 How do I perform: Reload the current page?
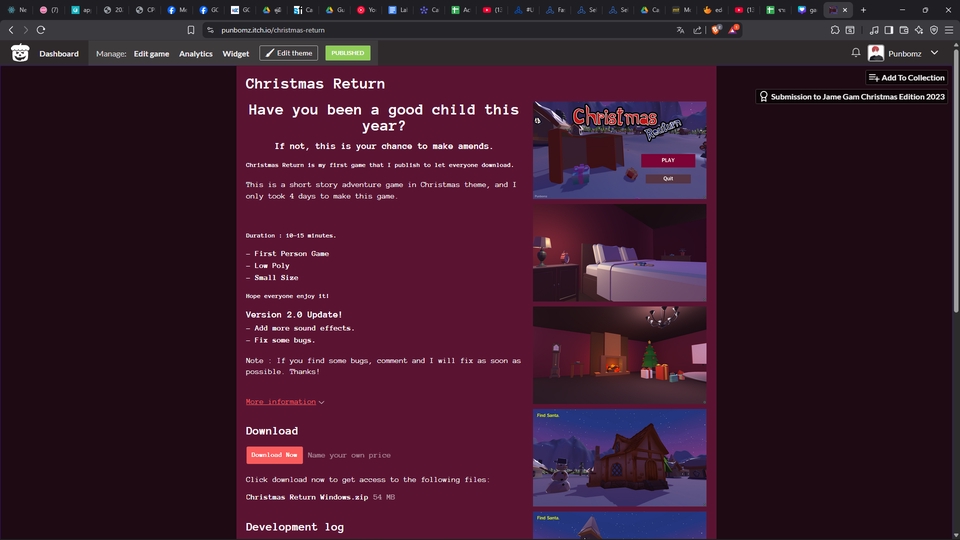(x=41, y=30)
